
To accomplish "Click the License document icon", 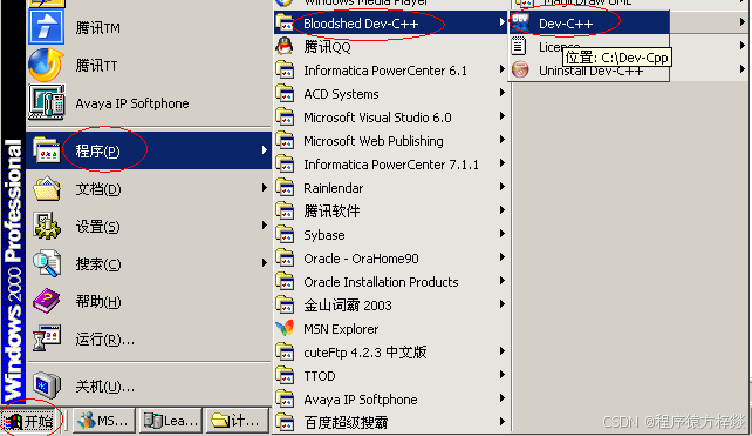I will 518,47.
